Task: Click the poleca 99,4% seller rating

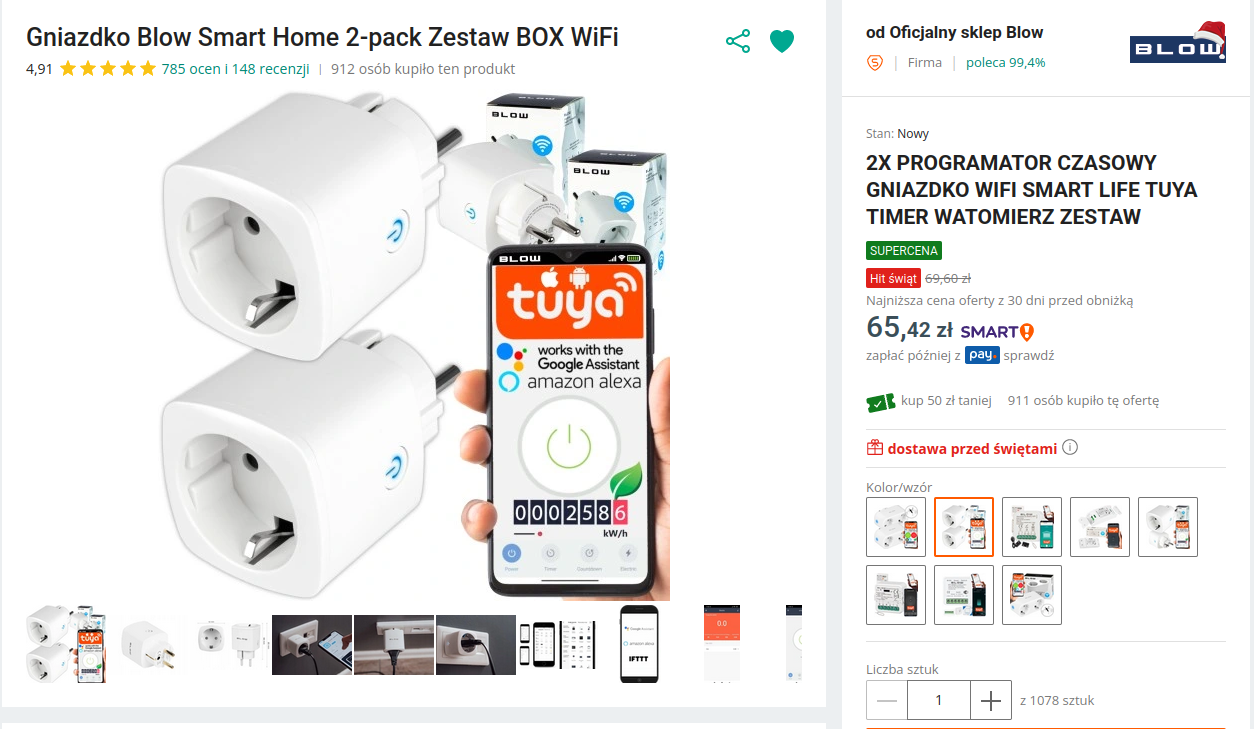Action: (x=1006, y=62)
